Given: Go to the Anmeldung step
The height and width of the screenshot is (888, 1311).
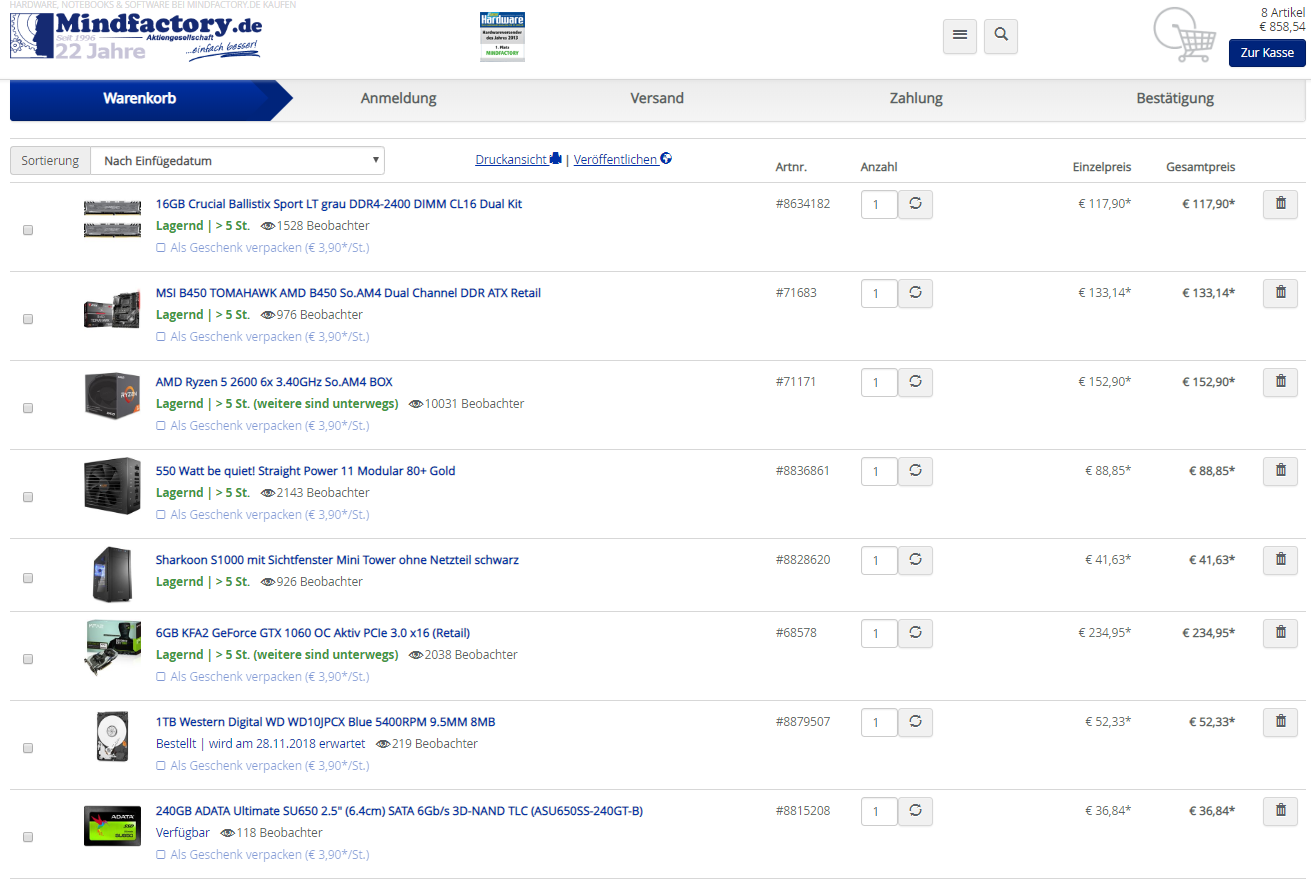Looking at the screenshot, I should pos(398,98).
